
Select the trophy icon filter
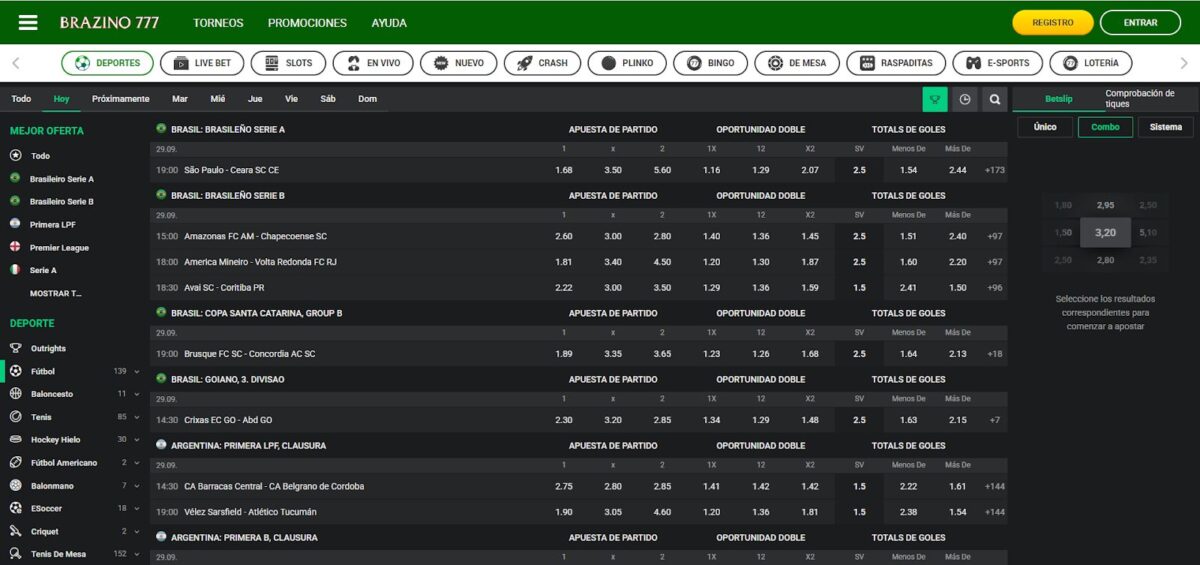pos(935,99)
